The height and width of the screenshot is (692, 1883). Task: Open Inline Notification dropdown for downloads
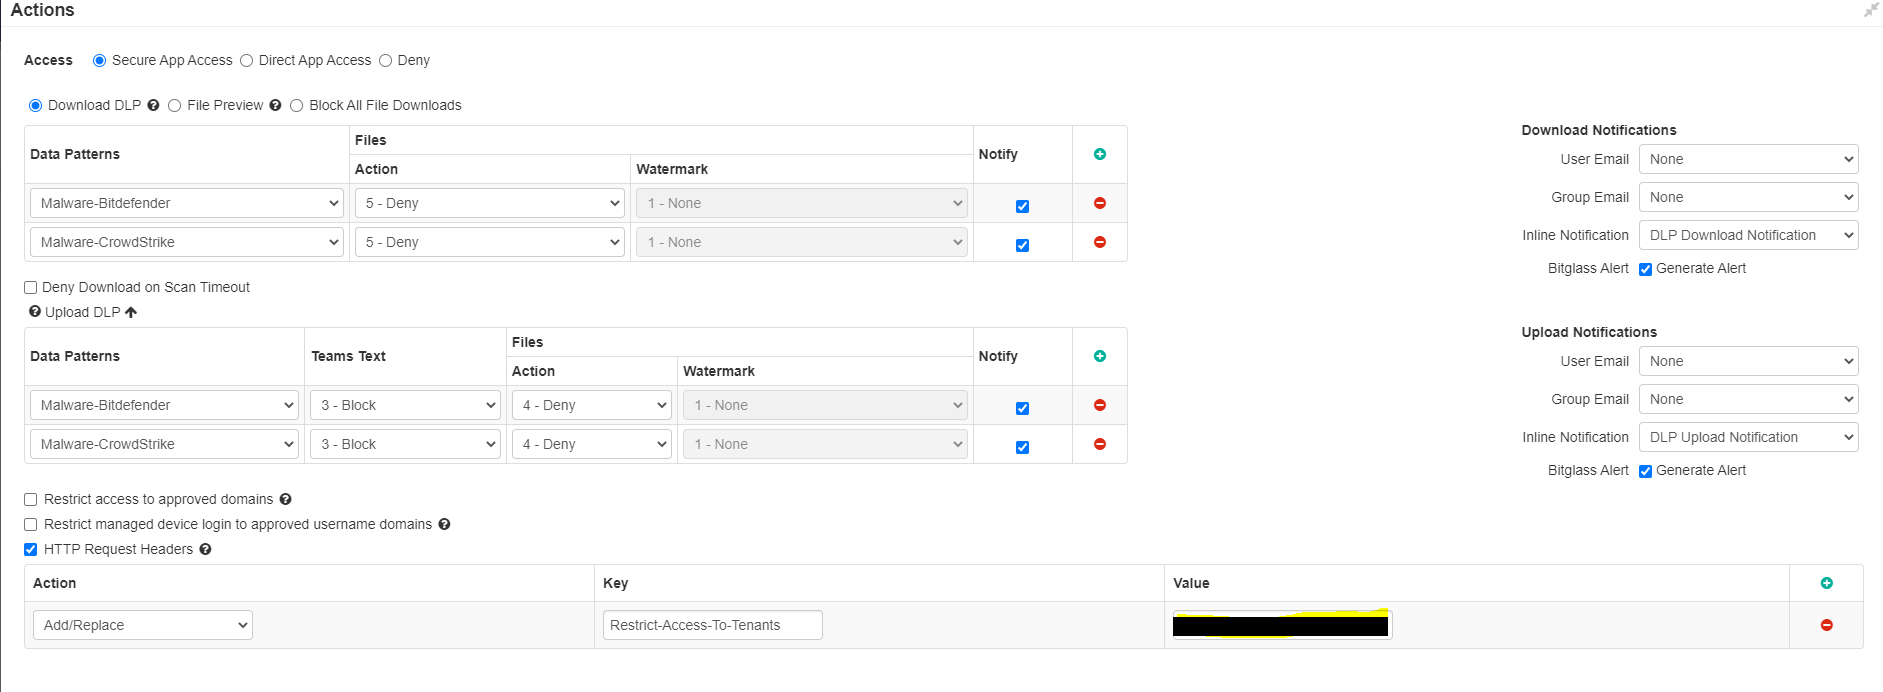point(1747,235)
